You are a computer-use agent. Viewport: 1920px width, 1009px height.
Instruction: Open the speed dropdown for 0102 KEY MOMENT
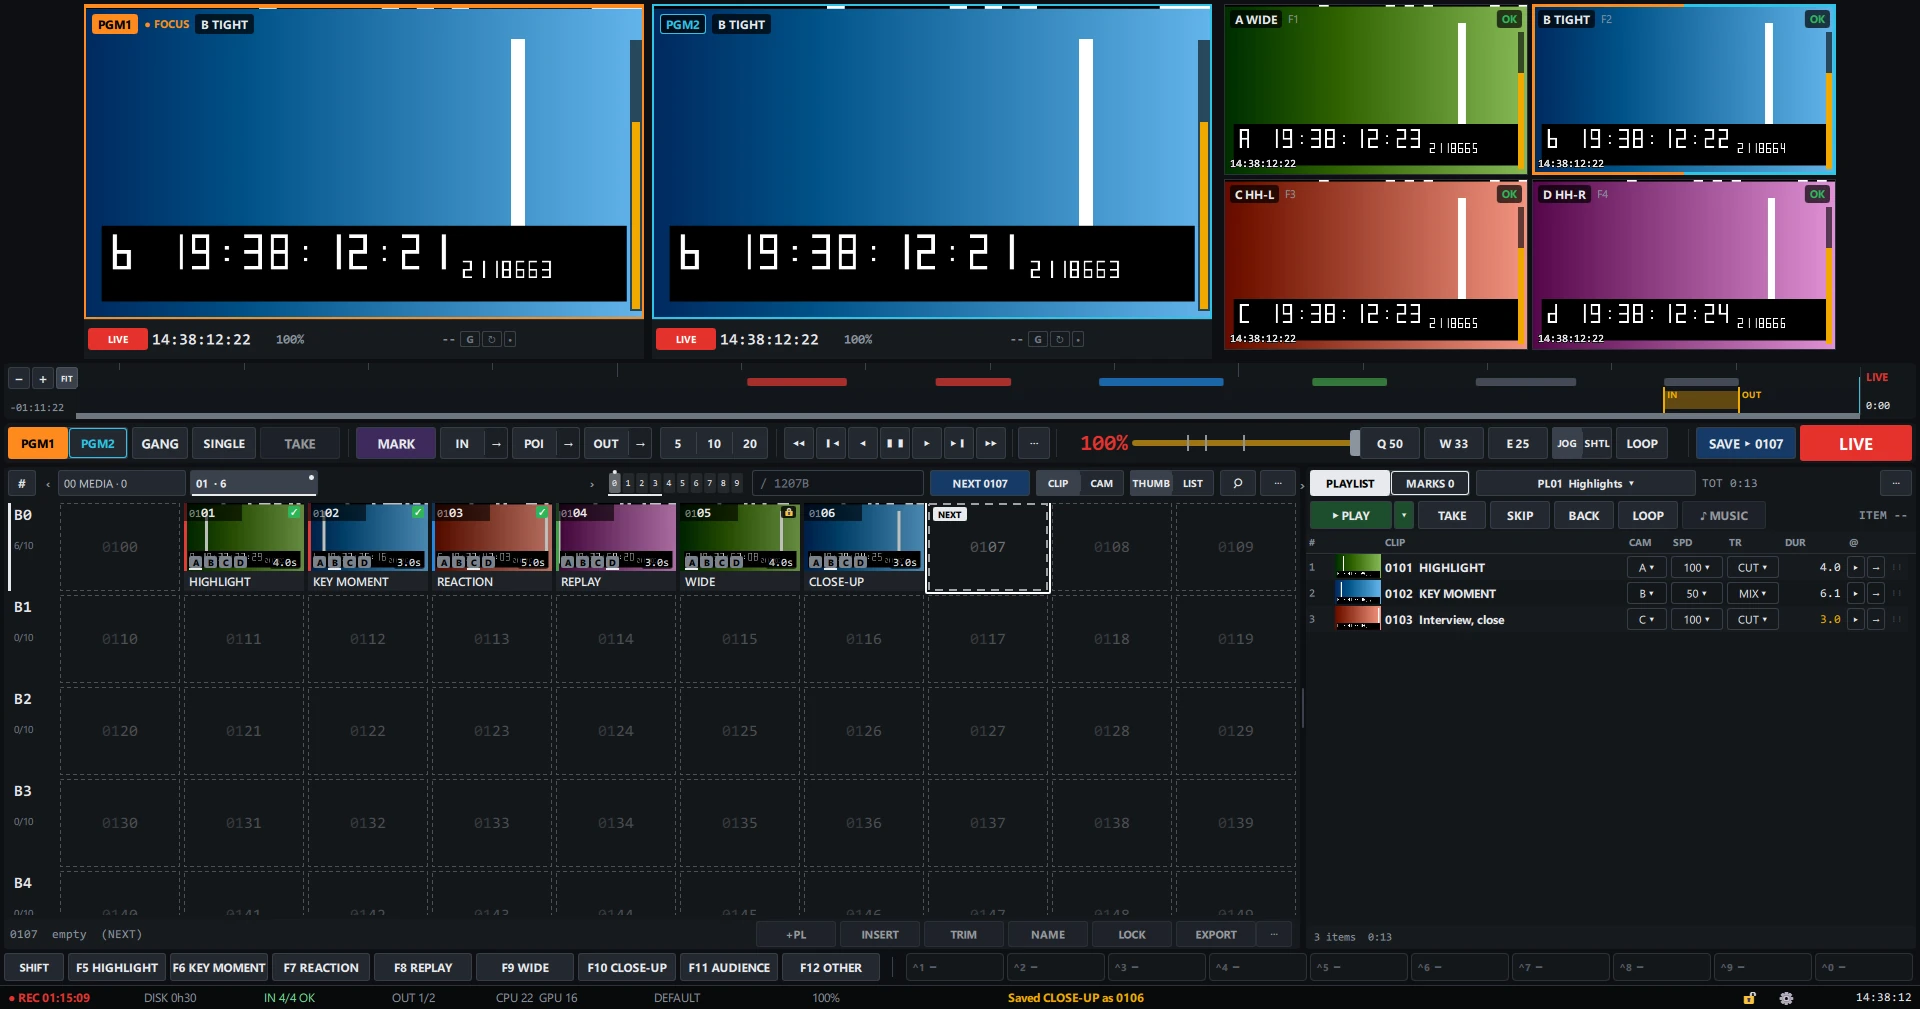(1697, 594)
